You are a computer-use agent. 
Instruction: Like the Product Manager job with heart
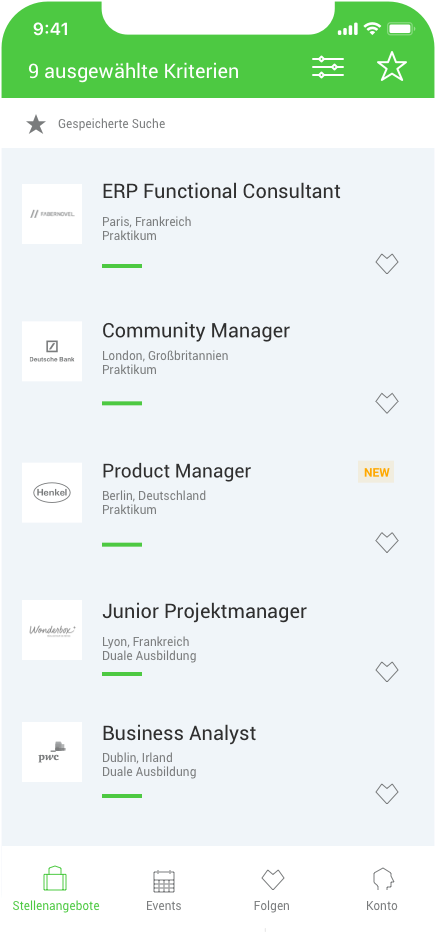coord(387,543)
